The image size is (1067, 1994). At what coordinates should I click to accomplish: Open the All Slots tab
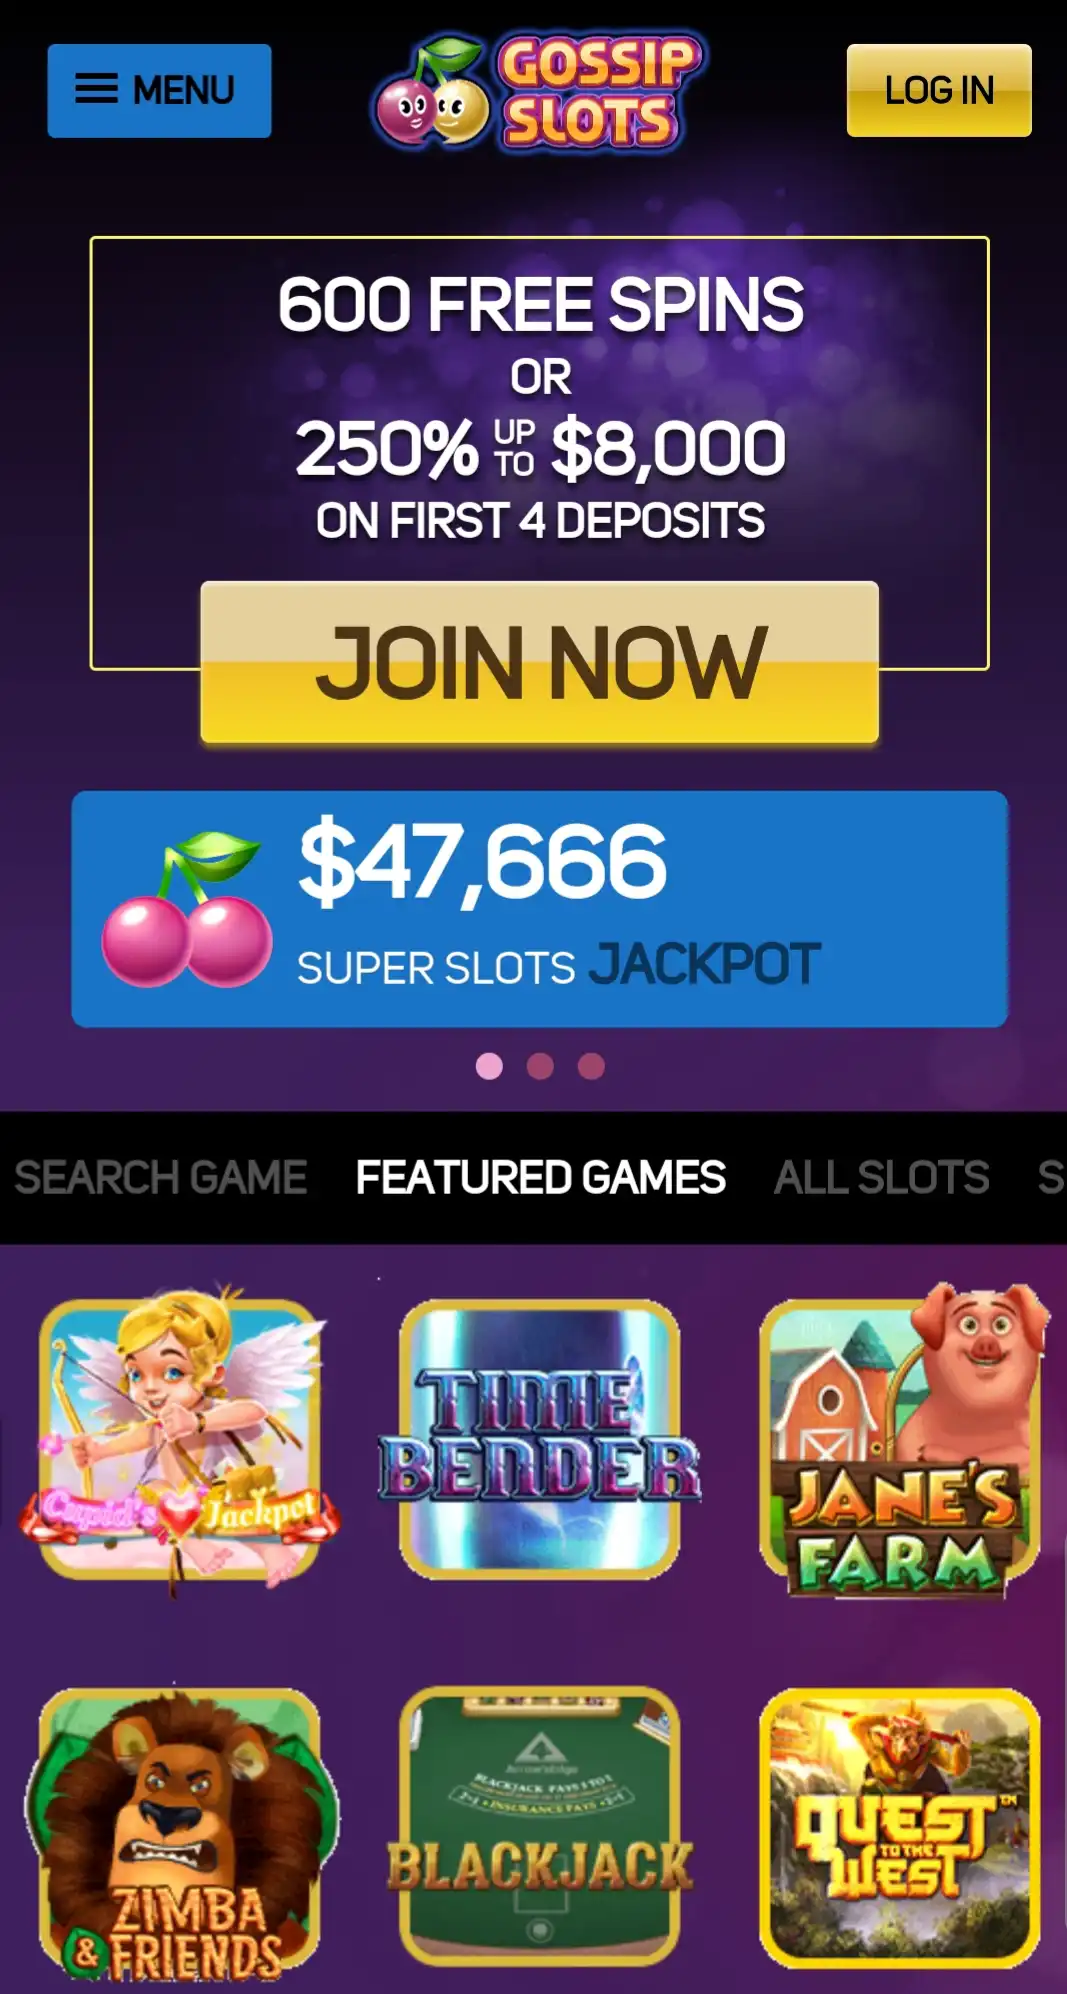click(882, 1177)
